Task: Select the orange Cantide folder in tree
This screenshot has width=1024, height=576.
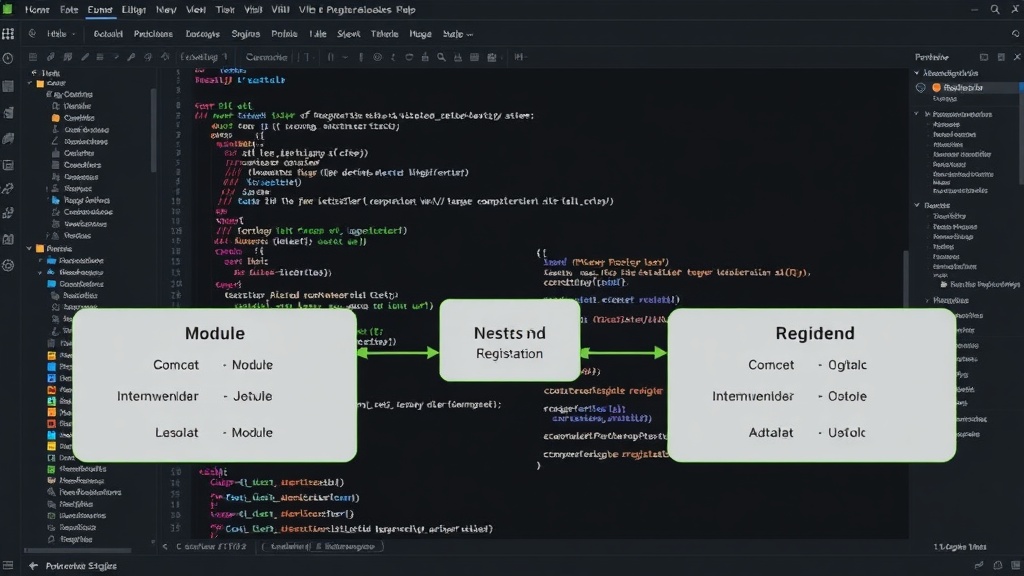Action: click(73, 118)
